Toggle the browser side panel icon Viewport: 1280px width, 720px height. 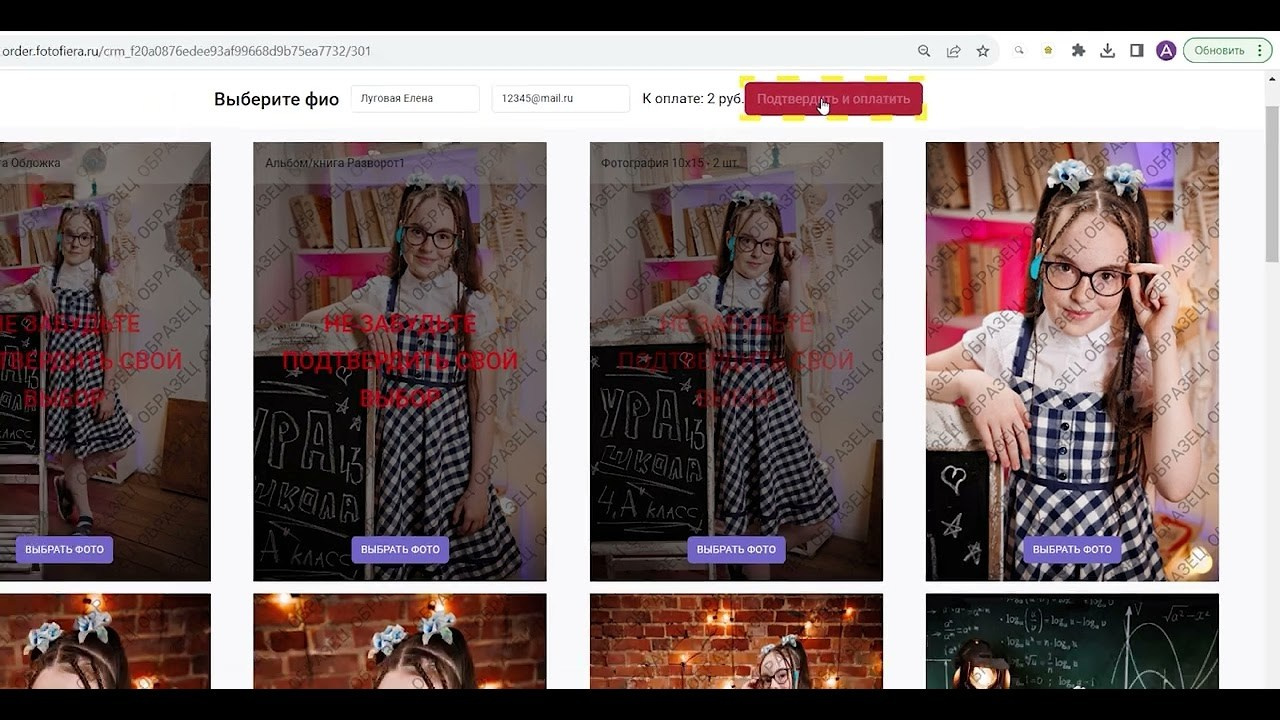[x=1137, y=51]
